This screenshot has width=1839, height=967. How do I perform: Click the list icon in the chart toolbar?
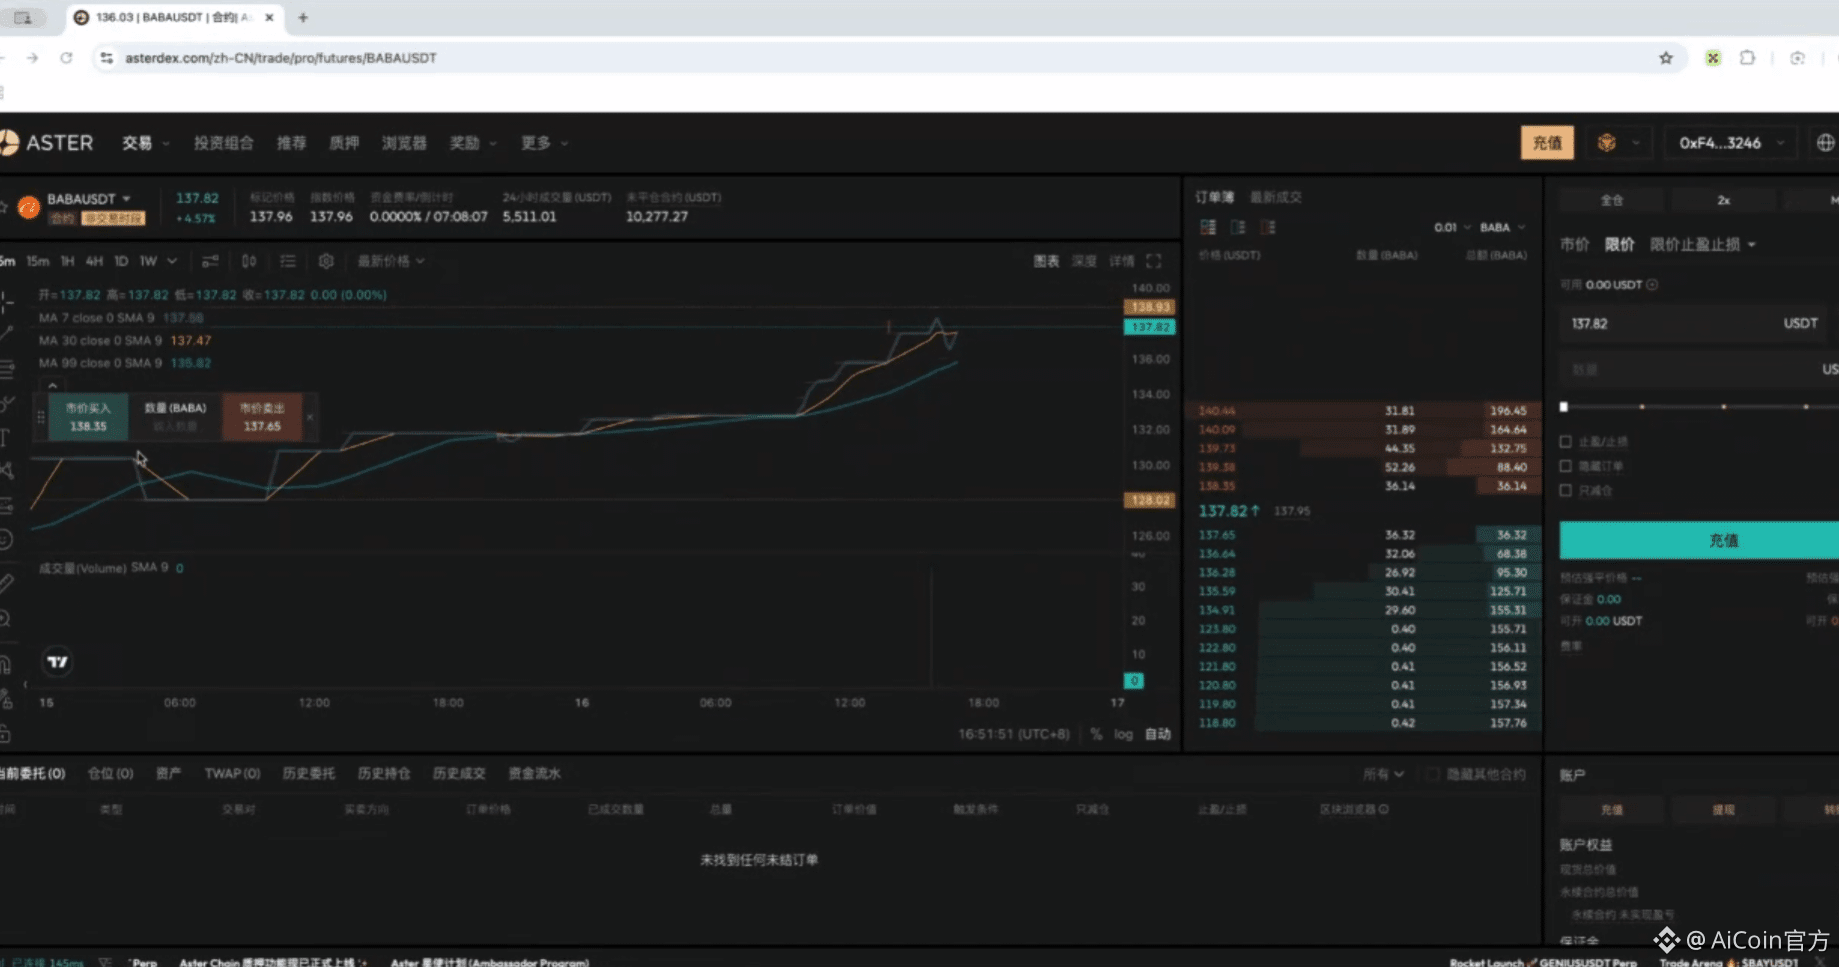288,261
